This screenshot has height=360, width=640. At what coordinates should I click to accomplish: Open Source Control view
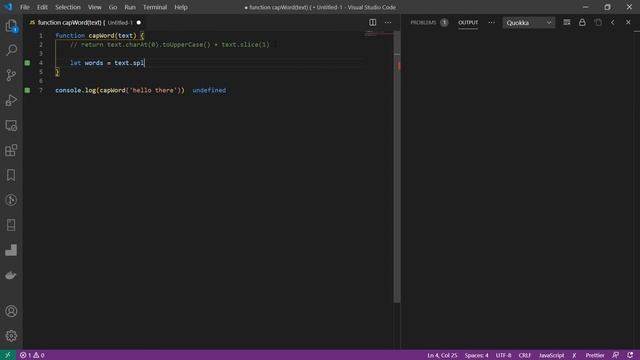coord(11,75)
